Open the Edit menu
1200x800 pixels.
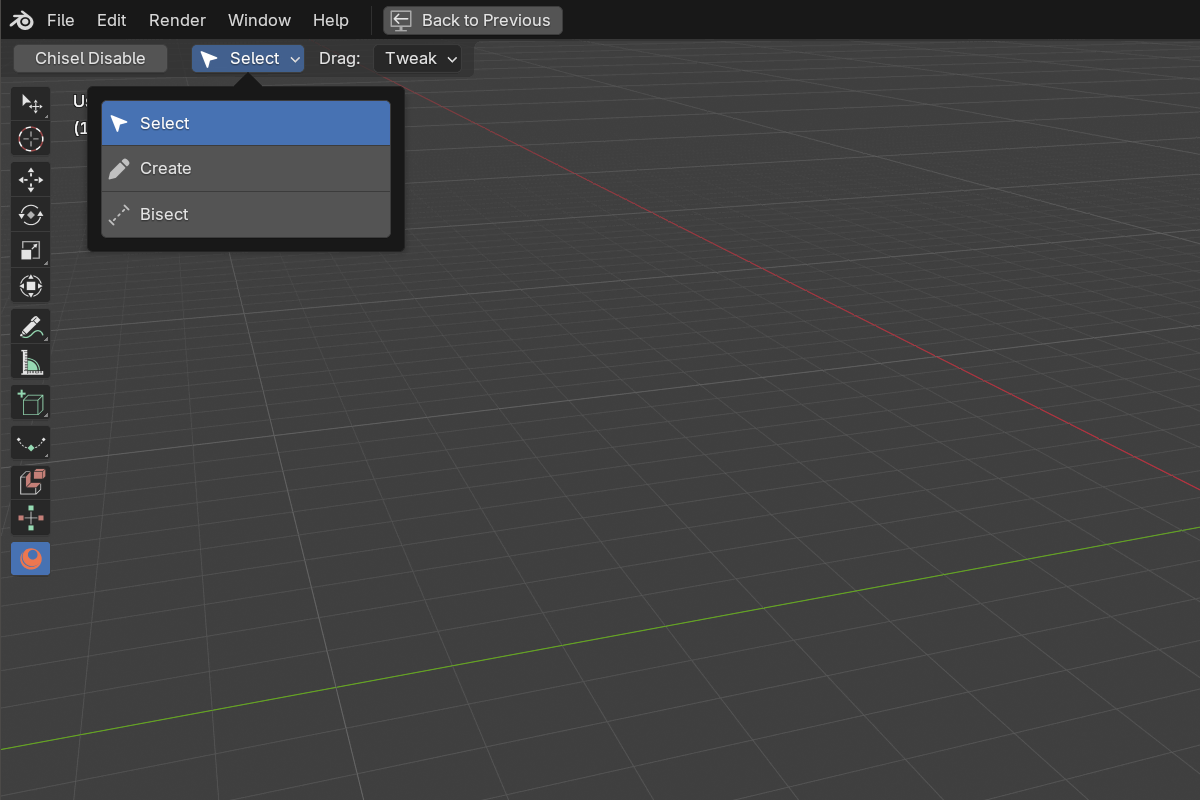pyautogui.click(x=112, y=20)
